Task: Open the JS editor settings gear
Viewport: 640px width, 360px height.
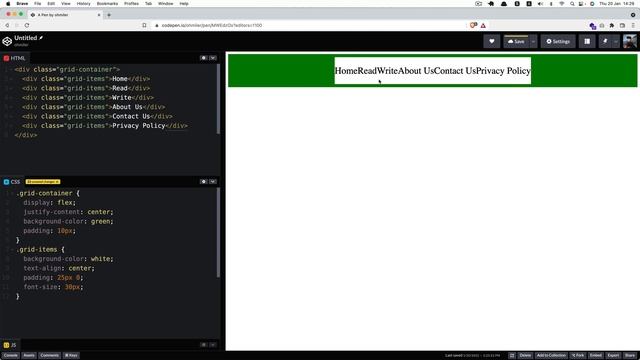Action: coord(203,345)
